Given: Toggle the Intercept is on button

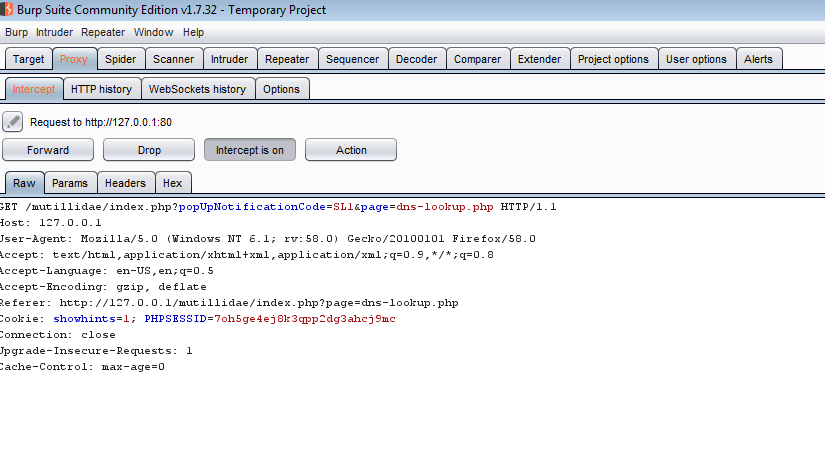Looking at the screenshot, I should point(250,150).
